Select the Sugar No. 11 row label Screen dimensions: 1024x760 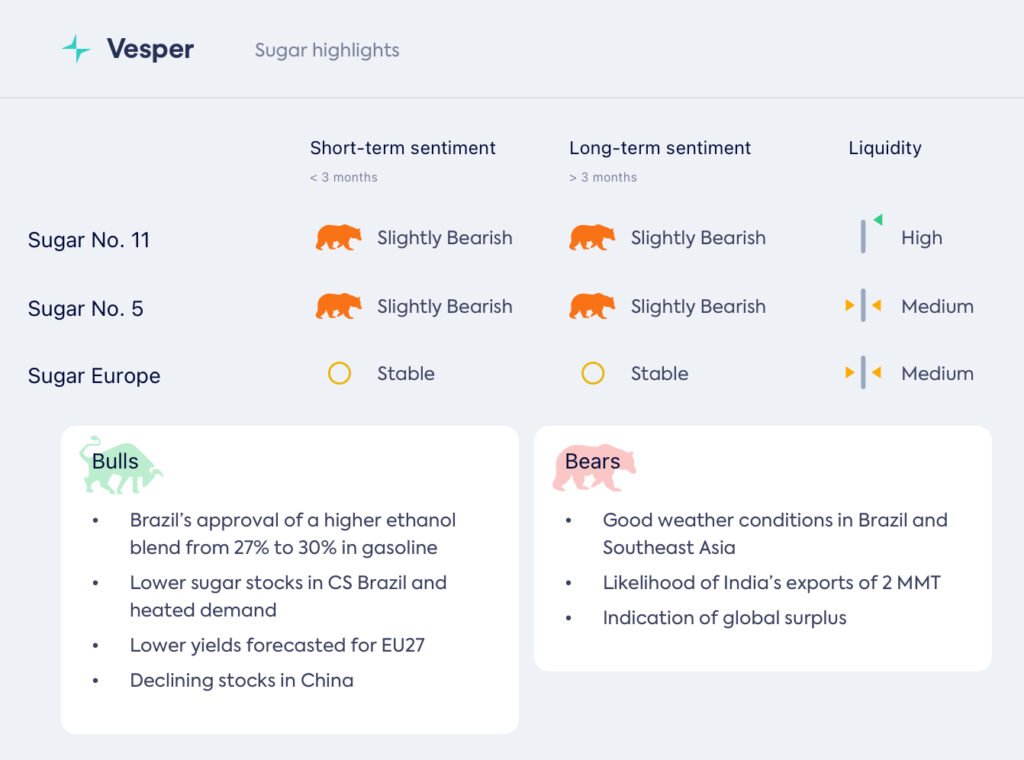tap(89, 240)
